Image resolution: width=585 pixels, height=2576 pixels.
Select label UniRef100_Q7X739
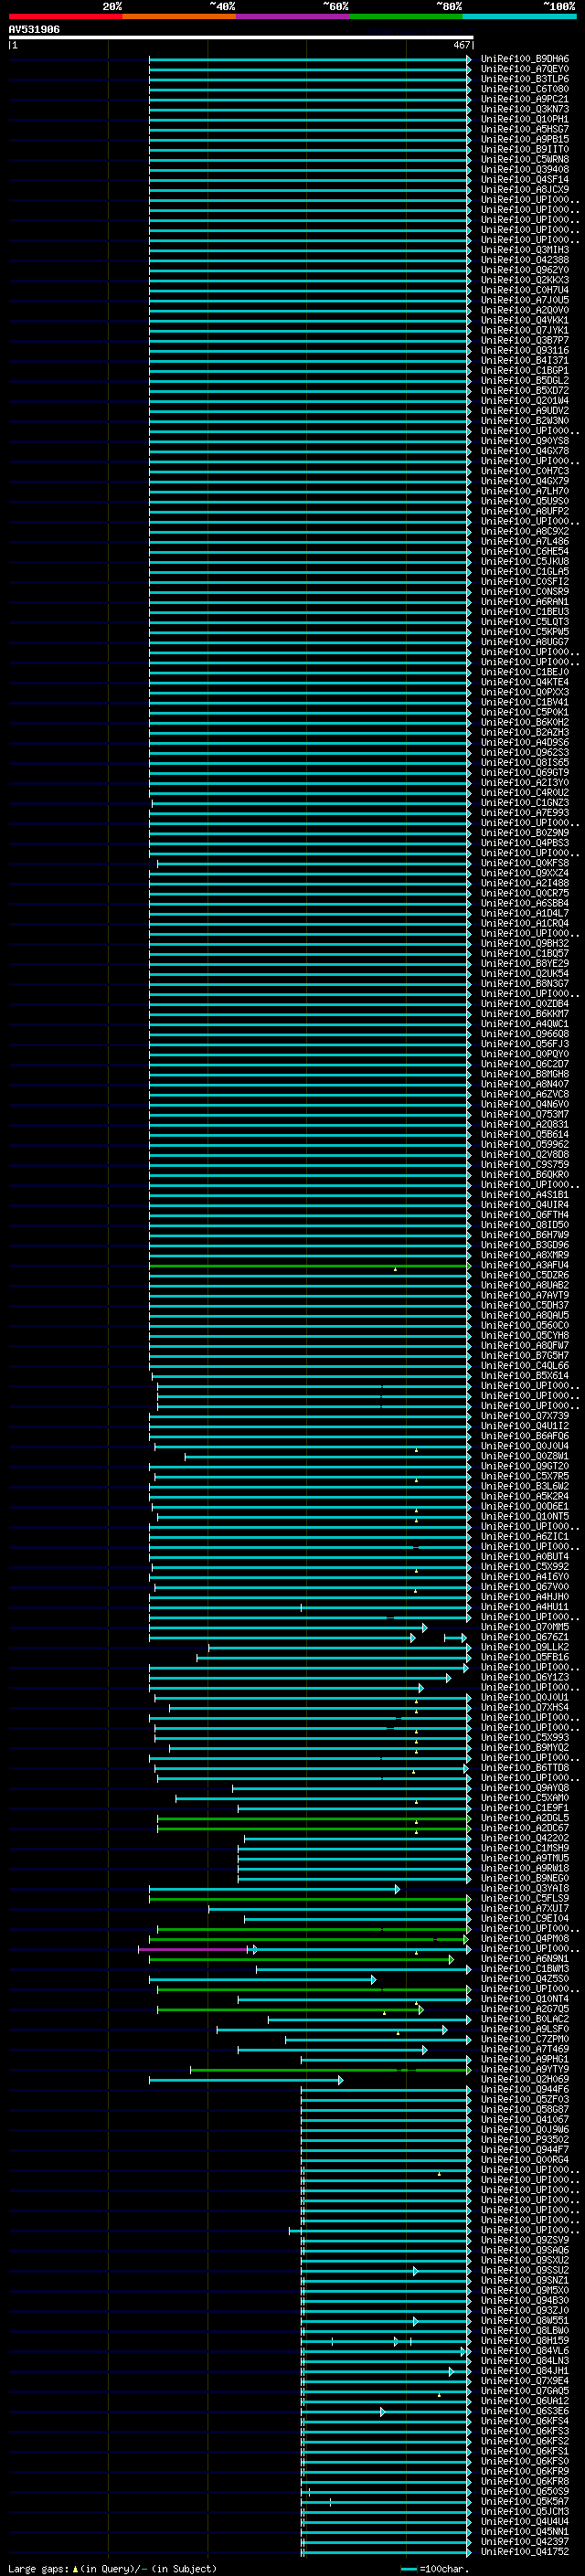pyautogui.click(x=524, y=1416)
